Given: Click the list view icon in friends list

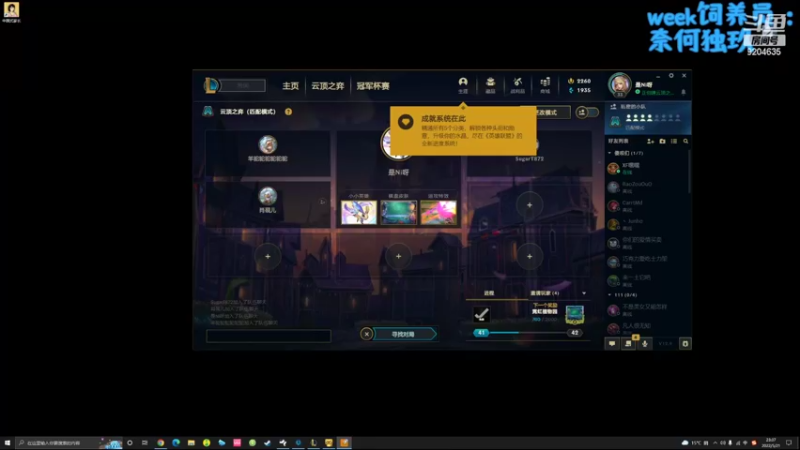Looking at the screenshot, I should pos(674,141).
